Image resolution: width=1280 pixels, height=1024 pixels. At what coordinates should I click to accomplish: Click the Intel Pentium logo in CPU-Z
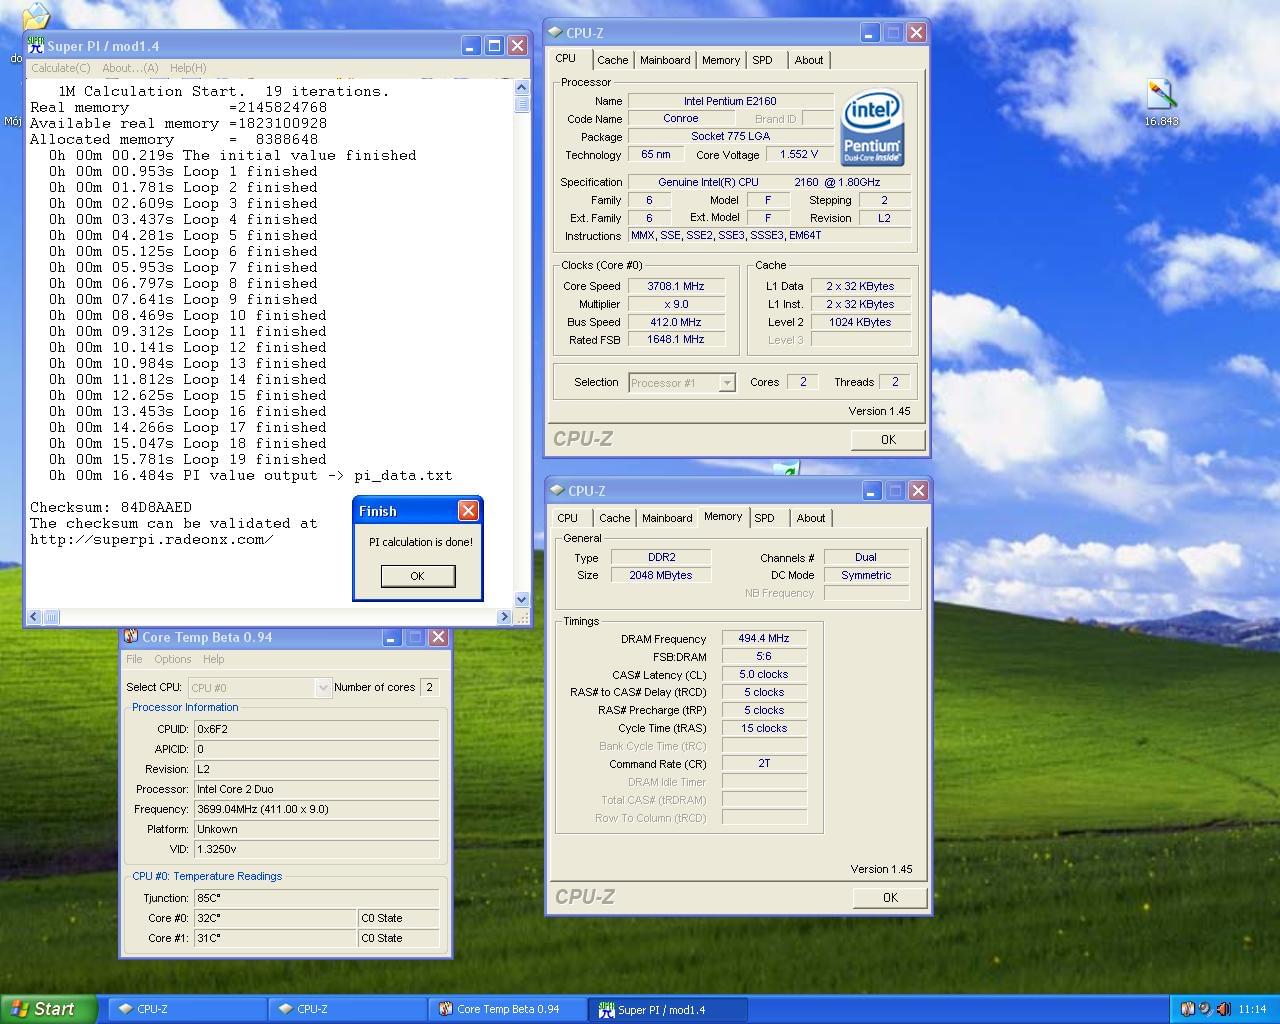pos(872,127)
